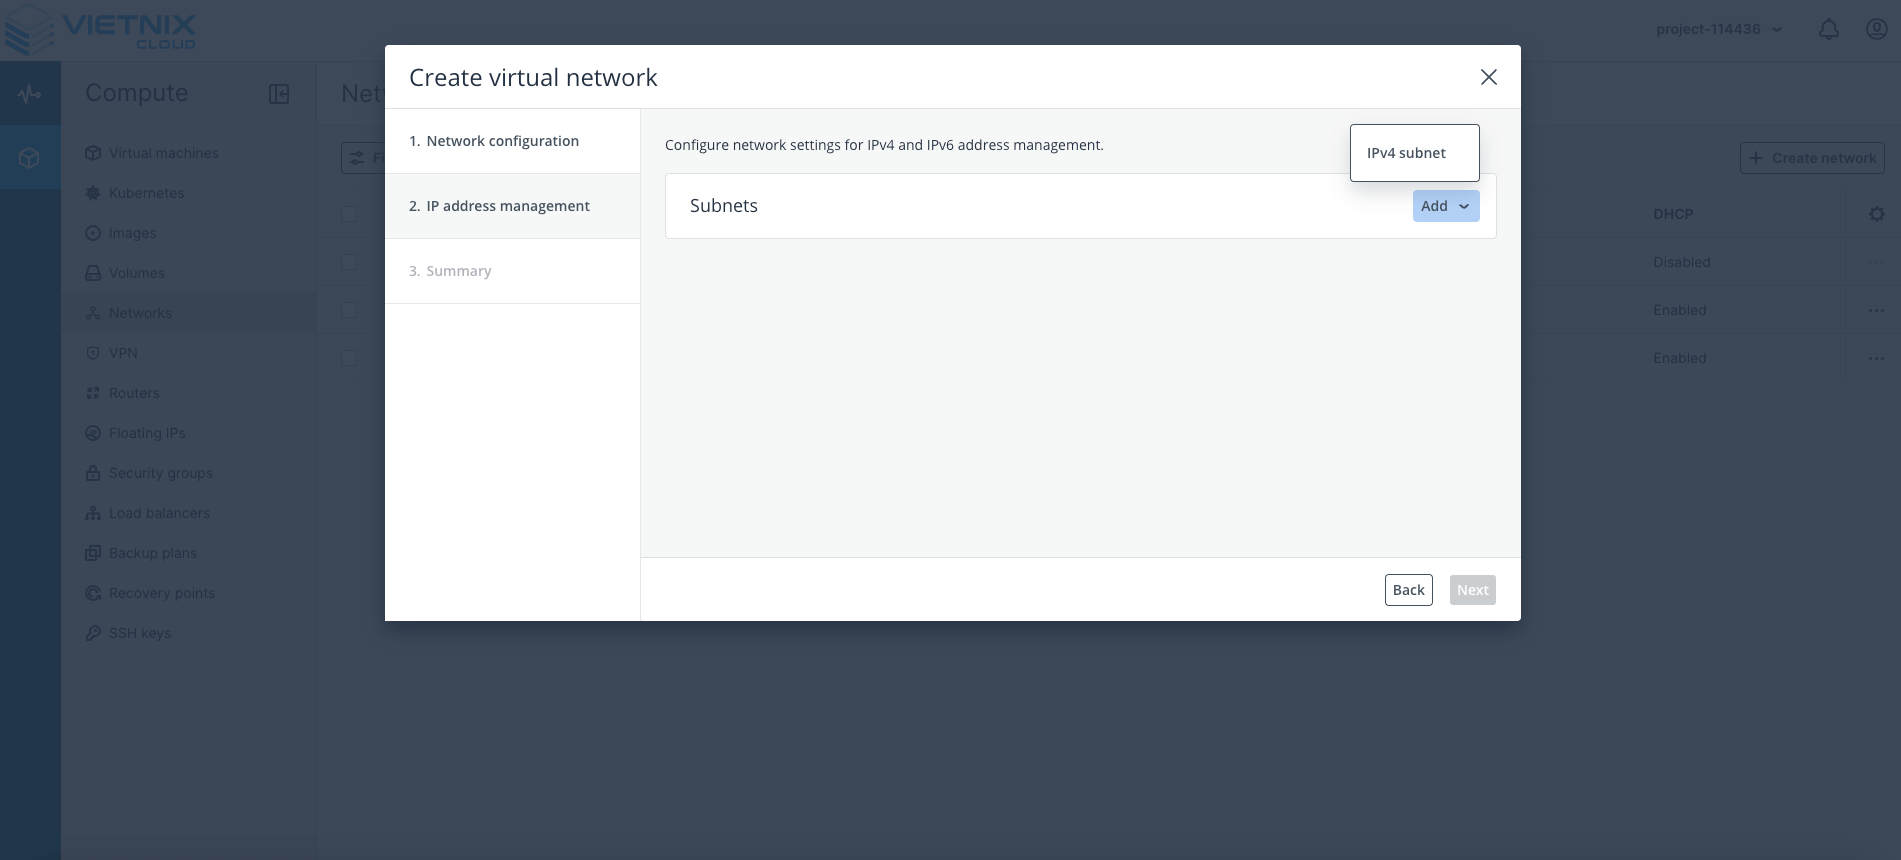Click the Next button

tap(1472, 590)
